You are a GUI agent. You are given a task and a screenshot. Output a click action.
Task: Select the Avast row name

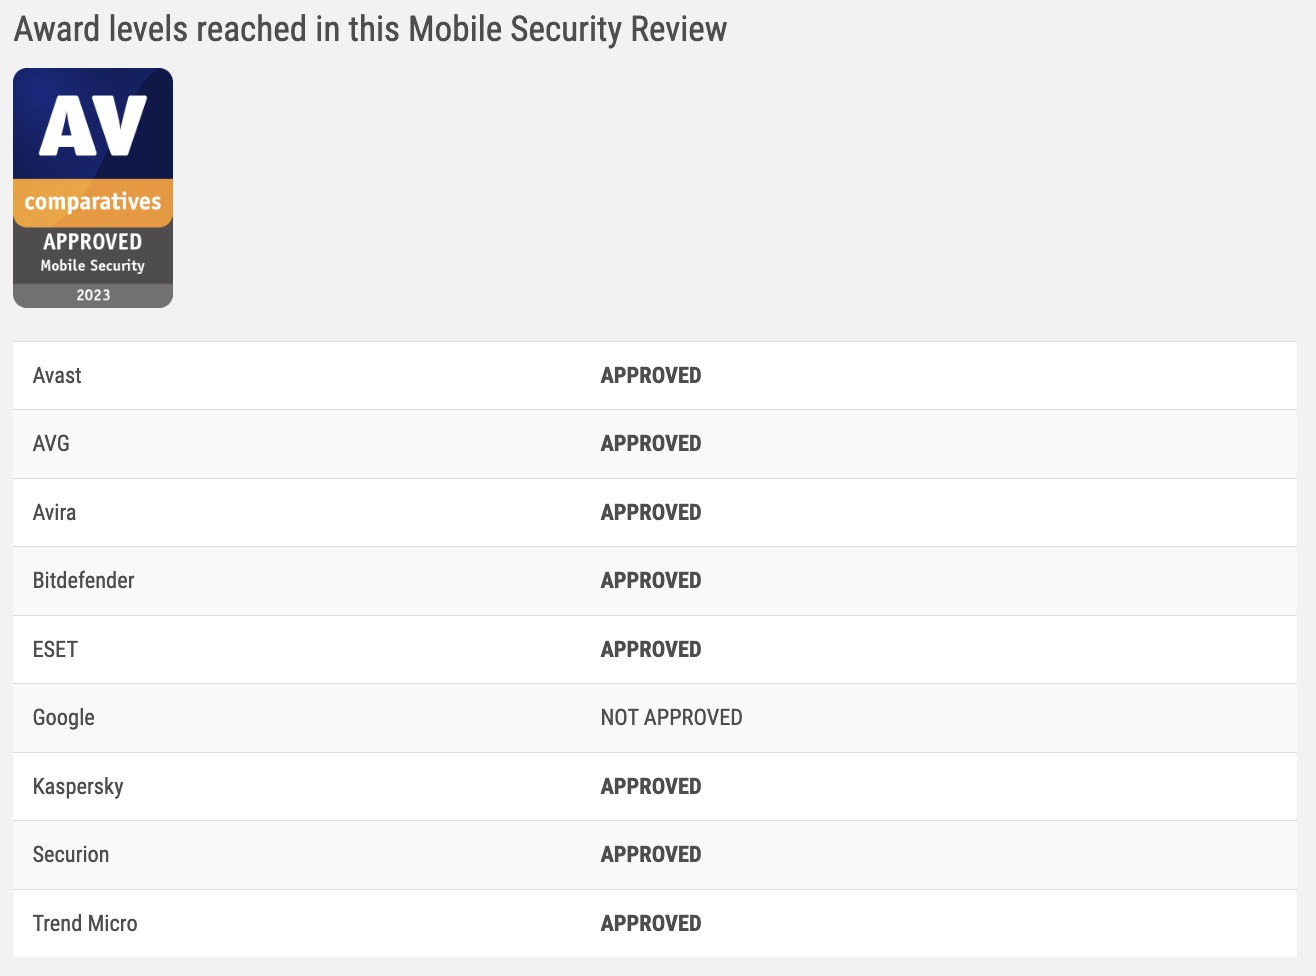pos(57,376)
